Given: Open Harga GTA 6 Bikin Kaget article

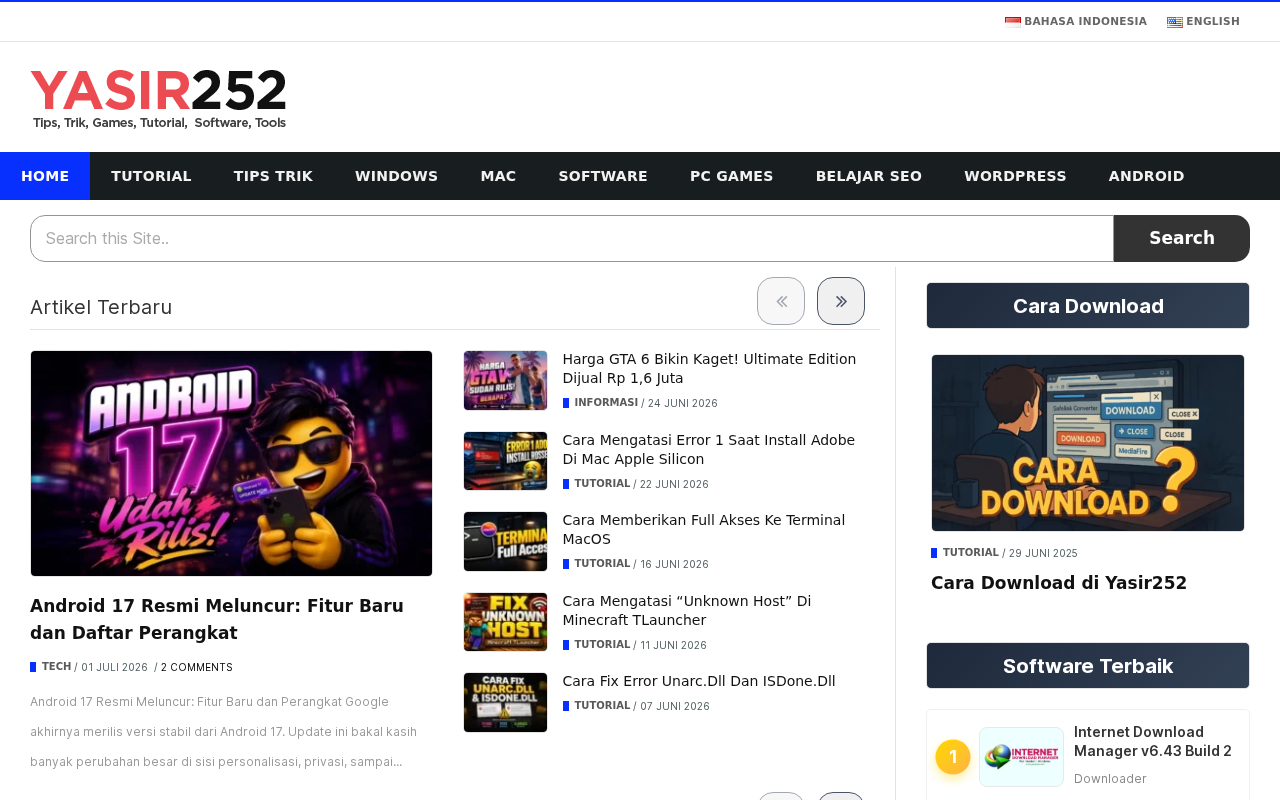Looking at the screenshot, I should pyautogui.click(x=709, y=368).
